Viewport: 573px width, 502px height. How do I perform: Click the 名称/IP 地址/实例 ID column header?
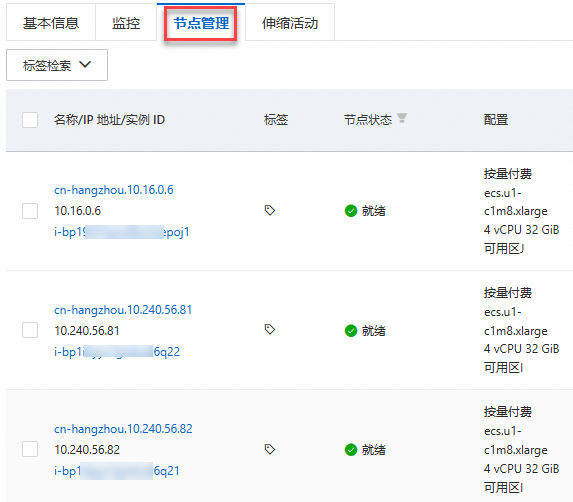tap(109, 120)
